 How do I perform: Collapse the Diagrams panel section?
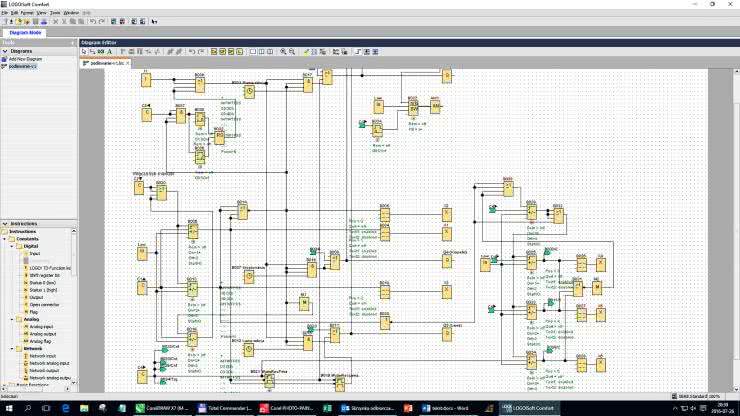point(5,51)
